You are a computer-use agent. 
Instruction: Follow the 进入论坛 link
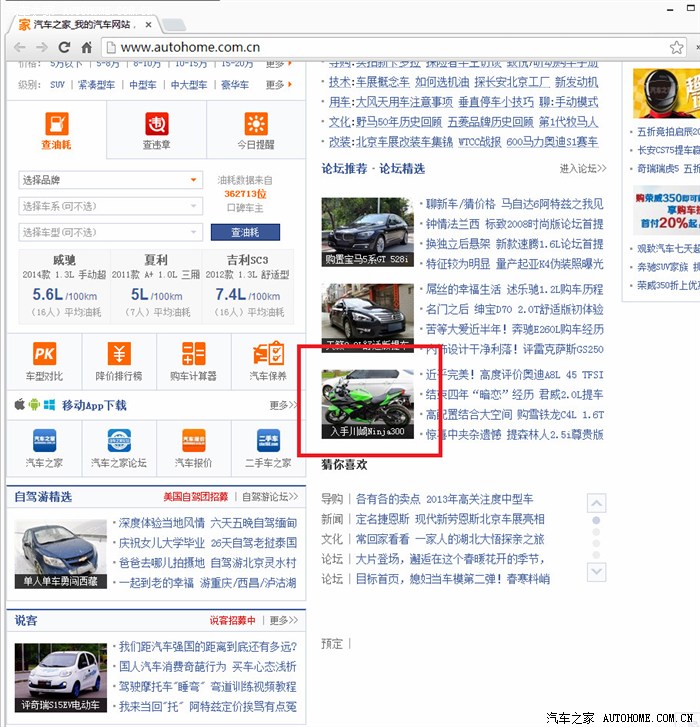[x=582, y=169]
